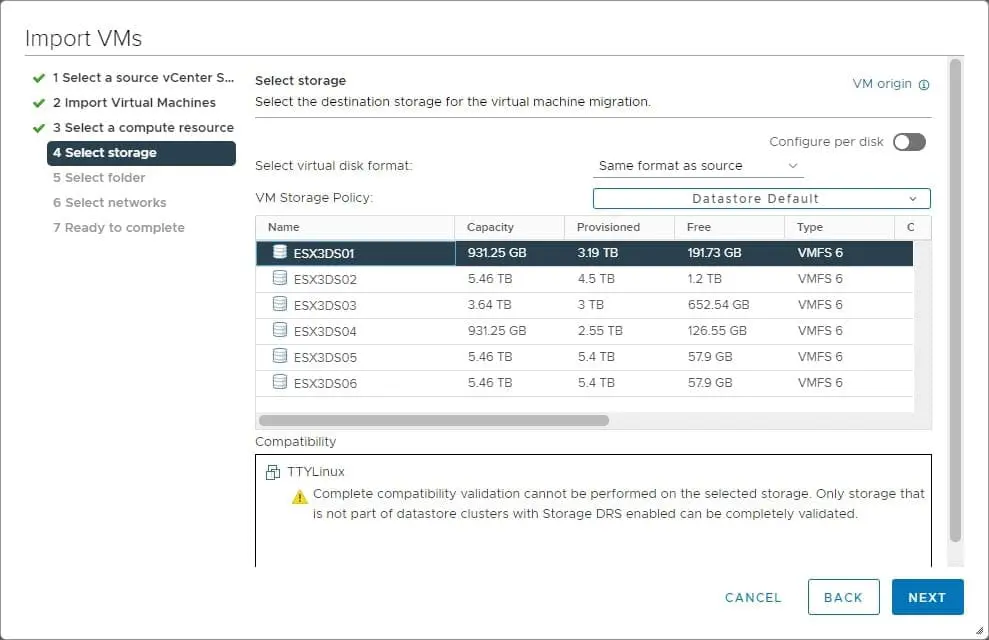Go to step 1 Select a source vCenter

tap(143, 78)
